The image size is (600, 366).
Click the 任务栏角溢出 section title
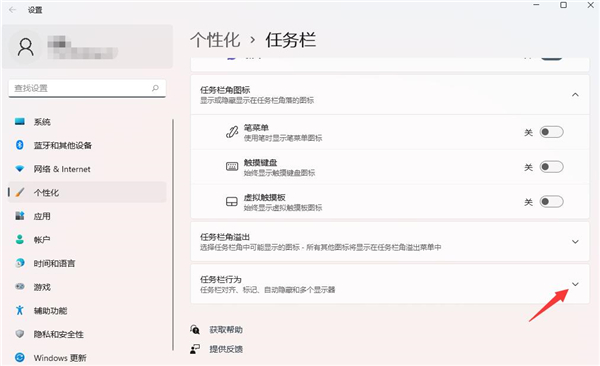pyautogui.click(x=225, y=237)
